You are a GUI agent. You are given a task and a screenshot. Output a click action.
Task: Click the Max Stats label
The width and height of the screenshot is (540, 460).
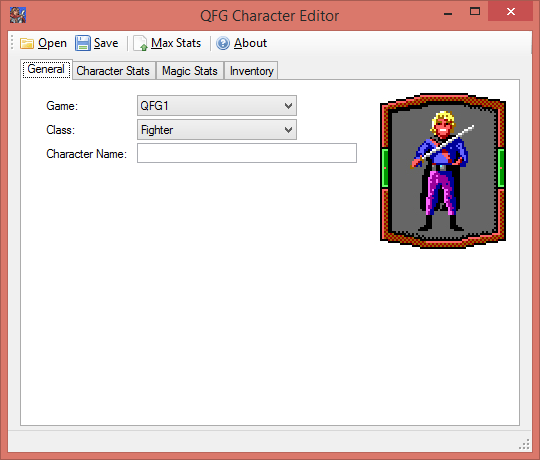tap(176, 43)
